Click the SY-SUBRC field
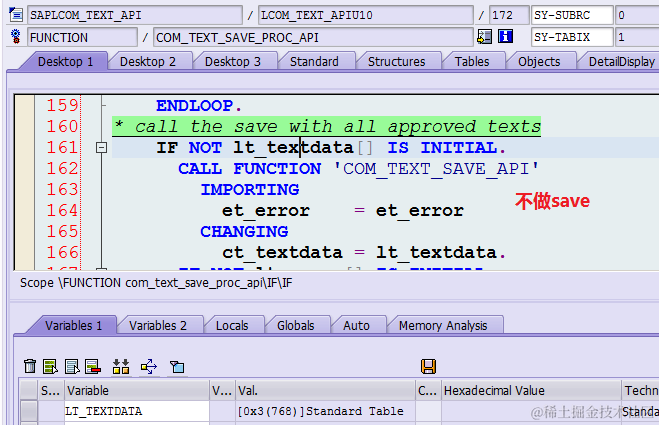Image resolution: width=659 pixels, height=425 pixels. coord(572,15)
